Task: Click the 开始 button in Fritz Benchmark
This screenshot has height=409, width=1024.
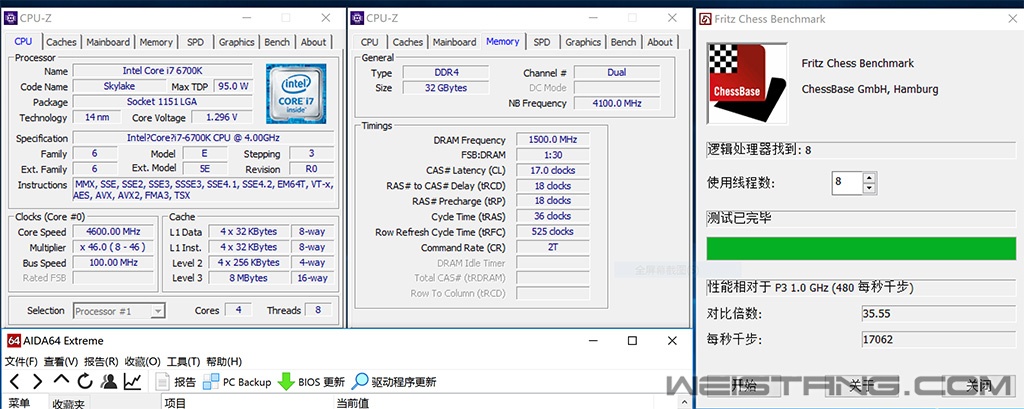Action: coord(744,385)
